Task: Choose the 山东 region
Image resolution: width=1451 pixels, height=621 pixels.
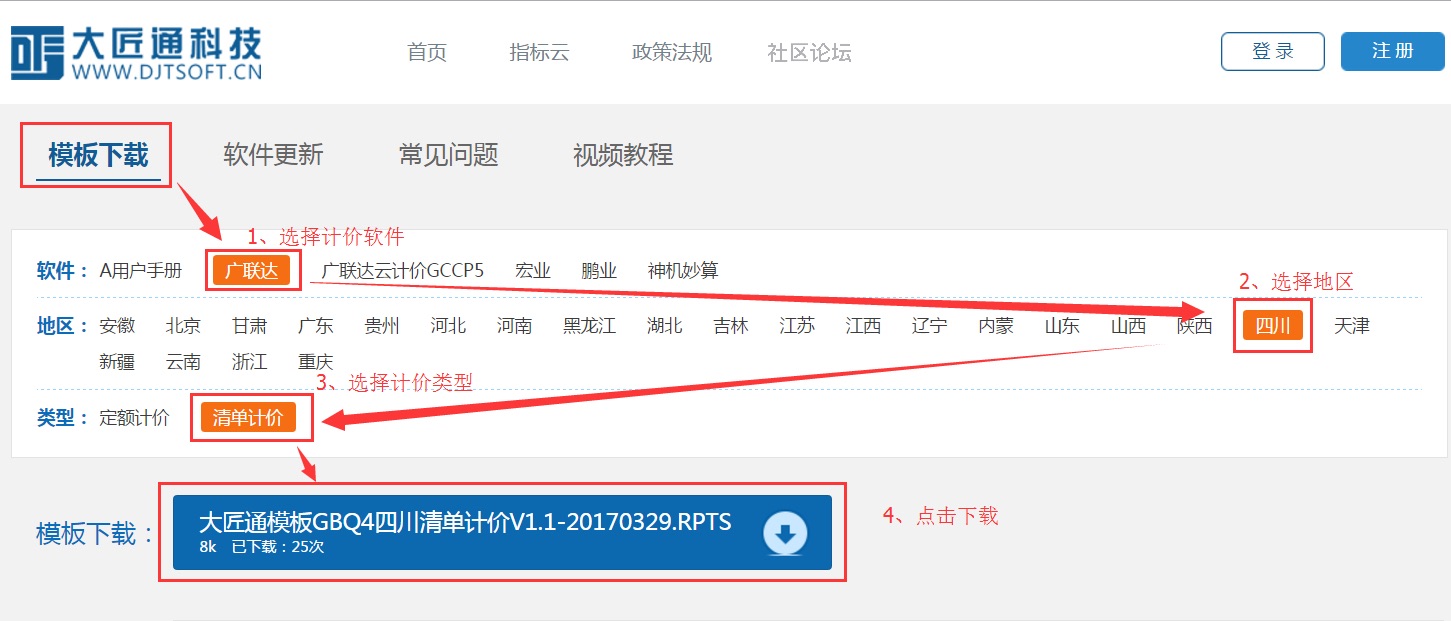Action: [1062, 325]
